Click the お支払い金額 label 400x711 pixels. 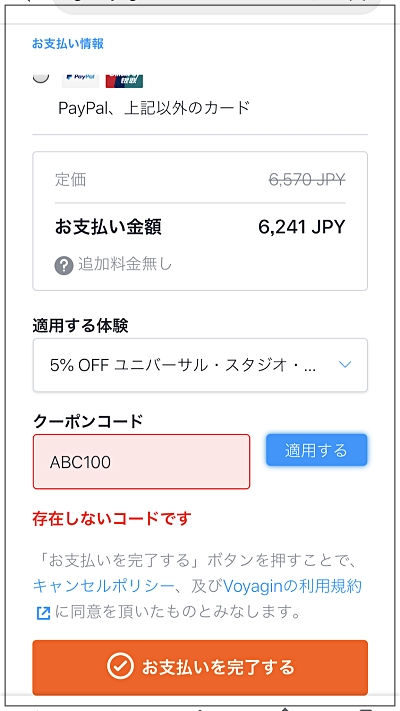[x=108, y=227]
